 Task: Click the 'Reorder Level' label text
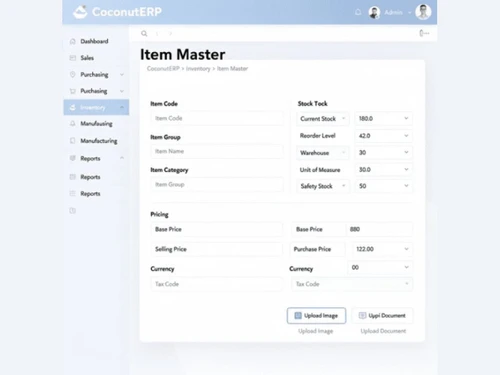317,136
